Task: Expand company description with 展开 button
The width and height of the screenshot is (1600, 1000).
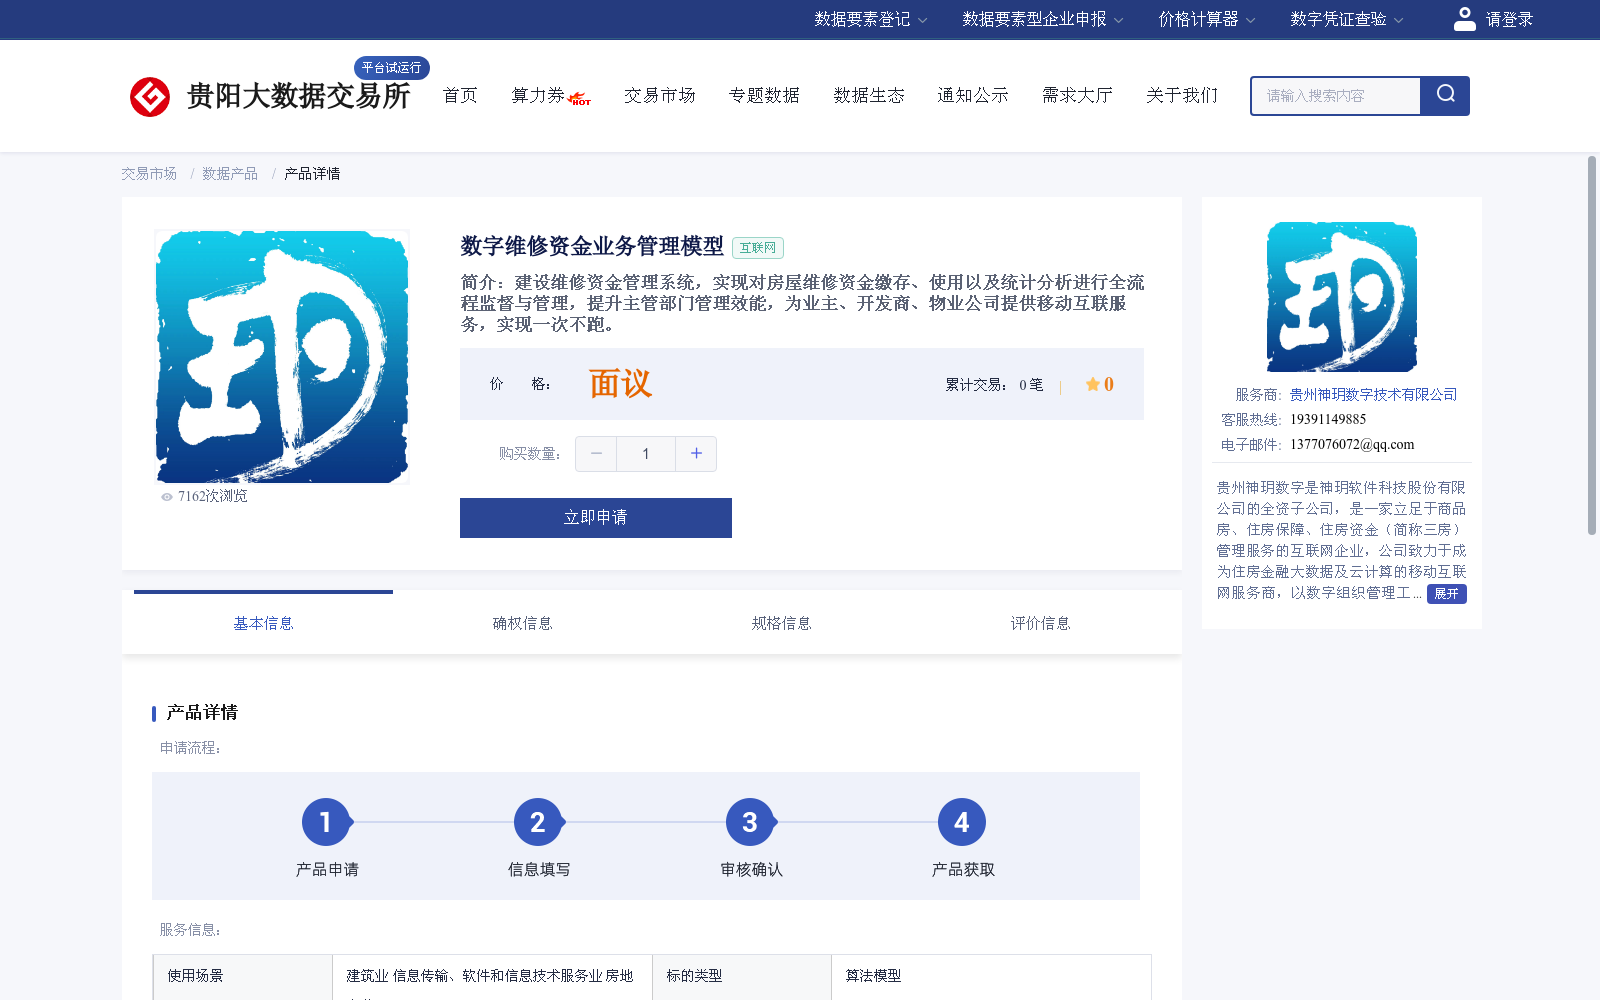Action: [x=1446, y=594]
